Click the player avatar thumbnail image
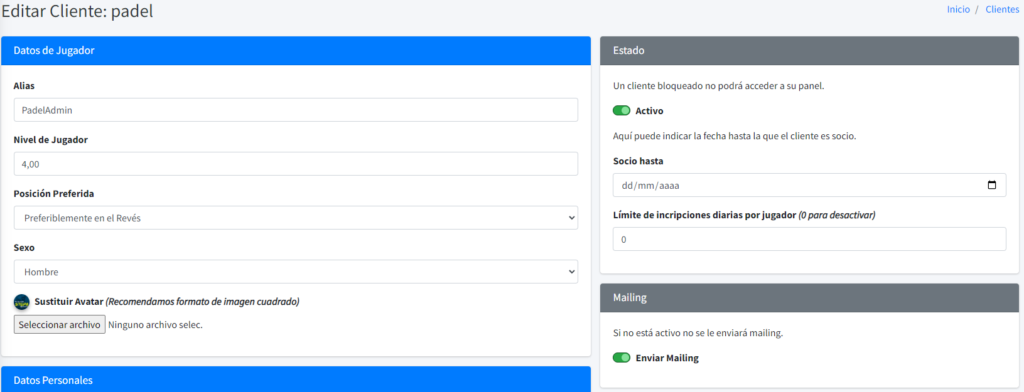Viewport: 1024px width, 392px height. tap(22, 302)
